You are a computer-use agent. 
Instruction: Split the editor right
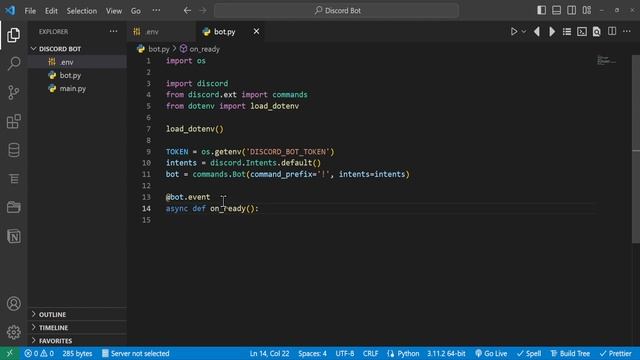(612, 31)
